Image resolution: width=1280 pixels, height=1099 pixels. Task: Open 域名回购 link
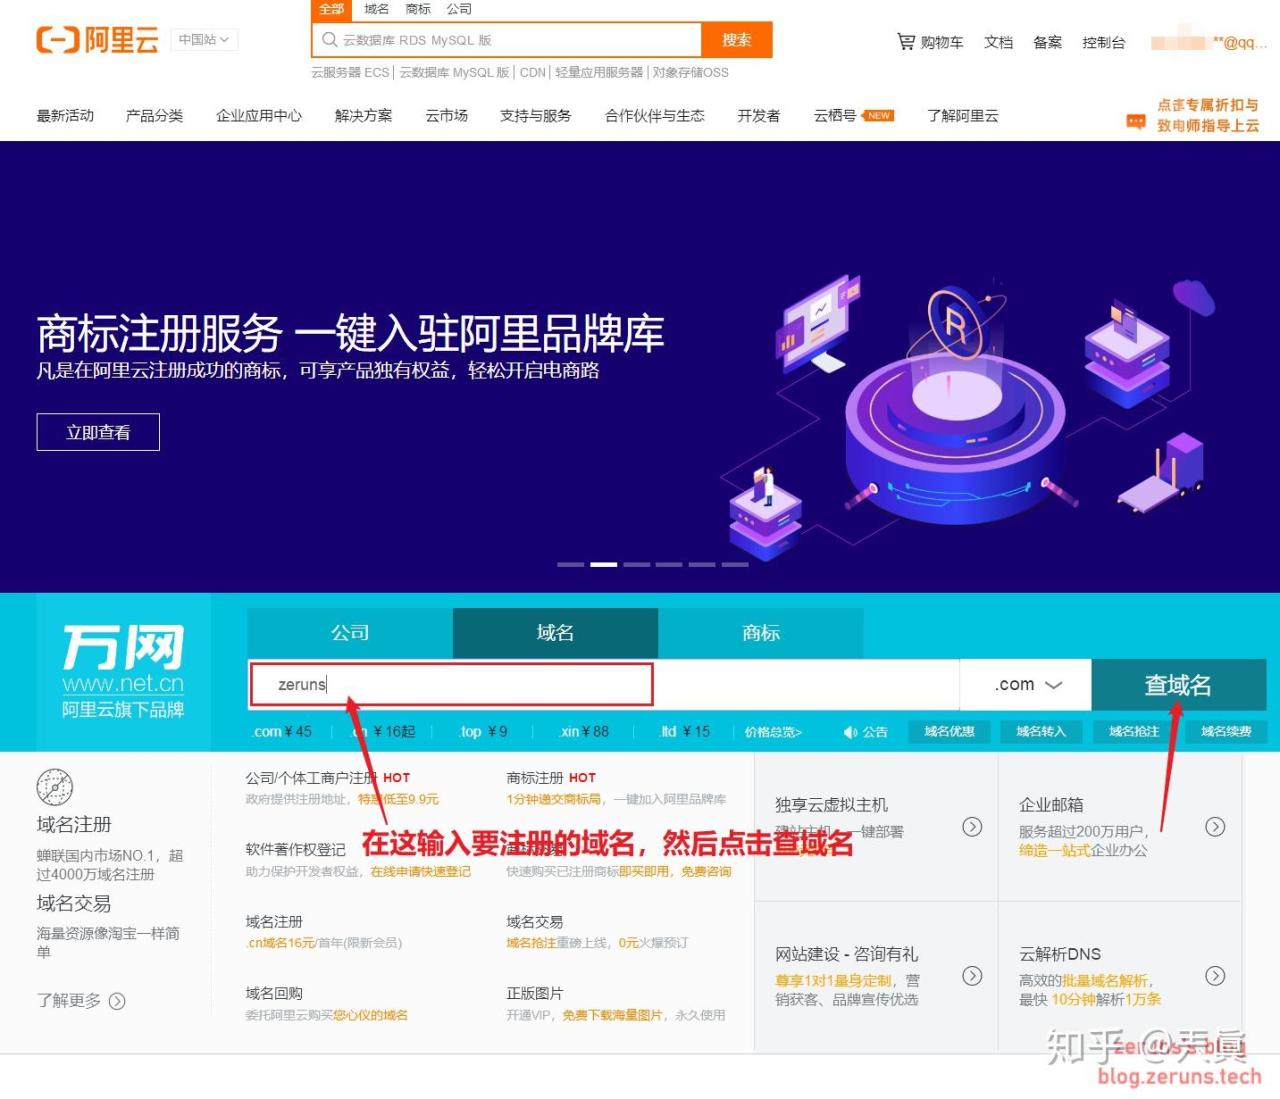(x=274, y=994)
